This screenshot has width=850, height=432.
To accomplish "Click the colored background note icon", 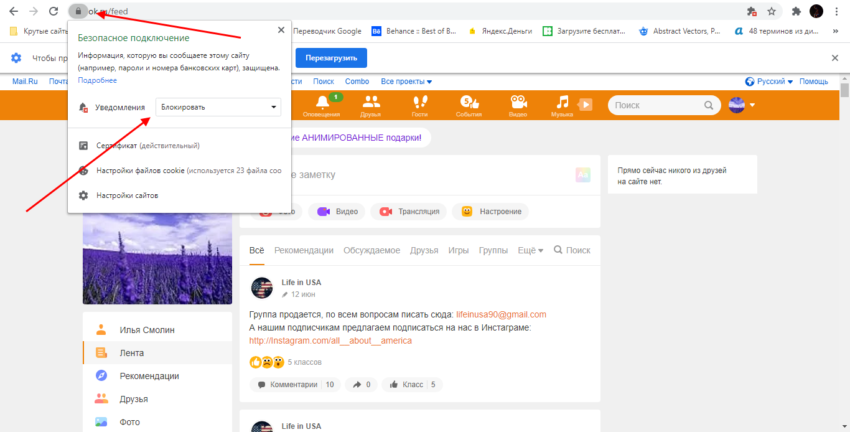I will click(x=583, y=175).
